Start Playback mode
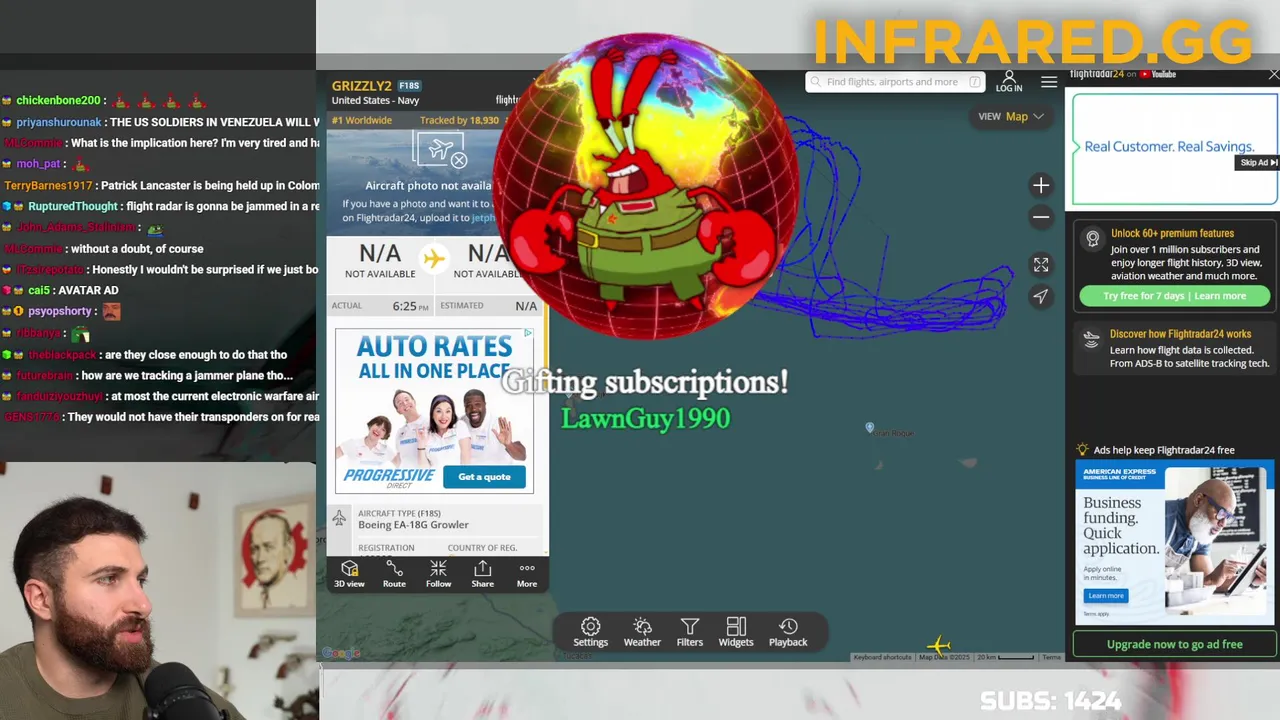 788,632
